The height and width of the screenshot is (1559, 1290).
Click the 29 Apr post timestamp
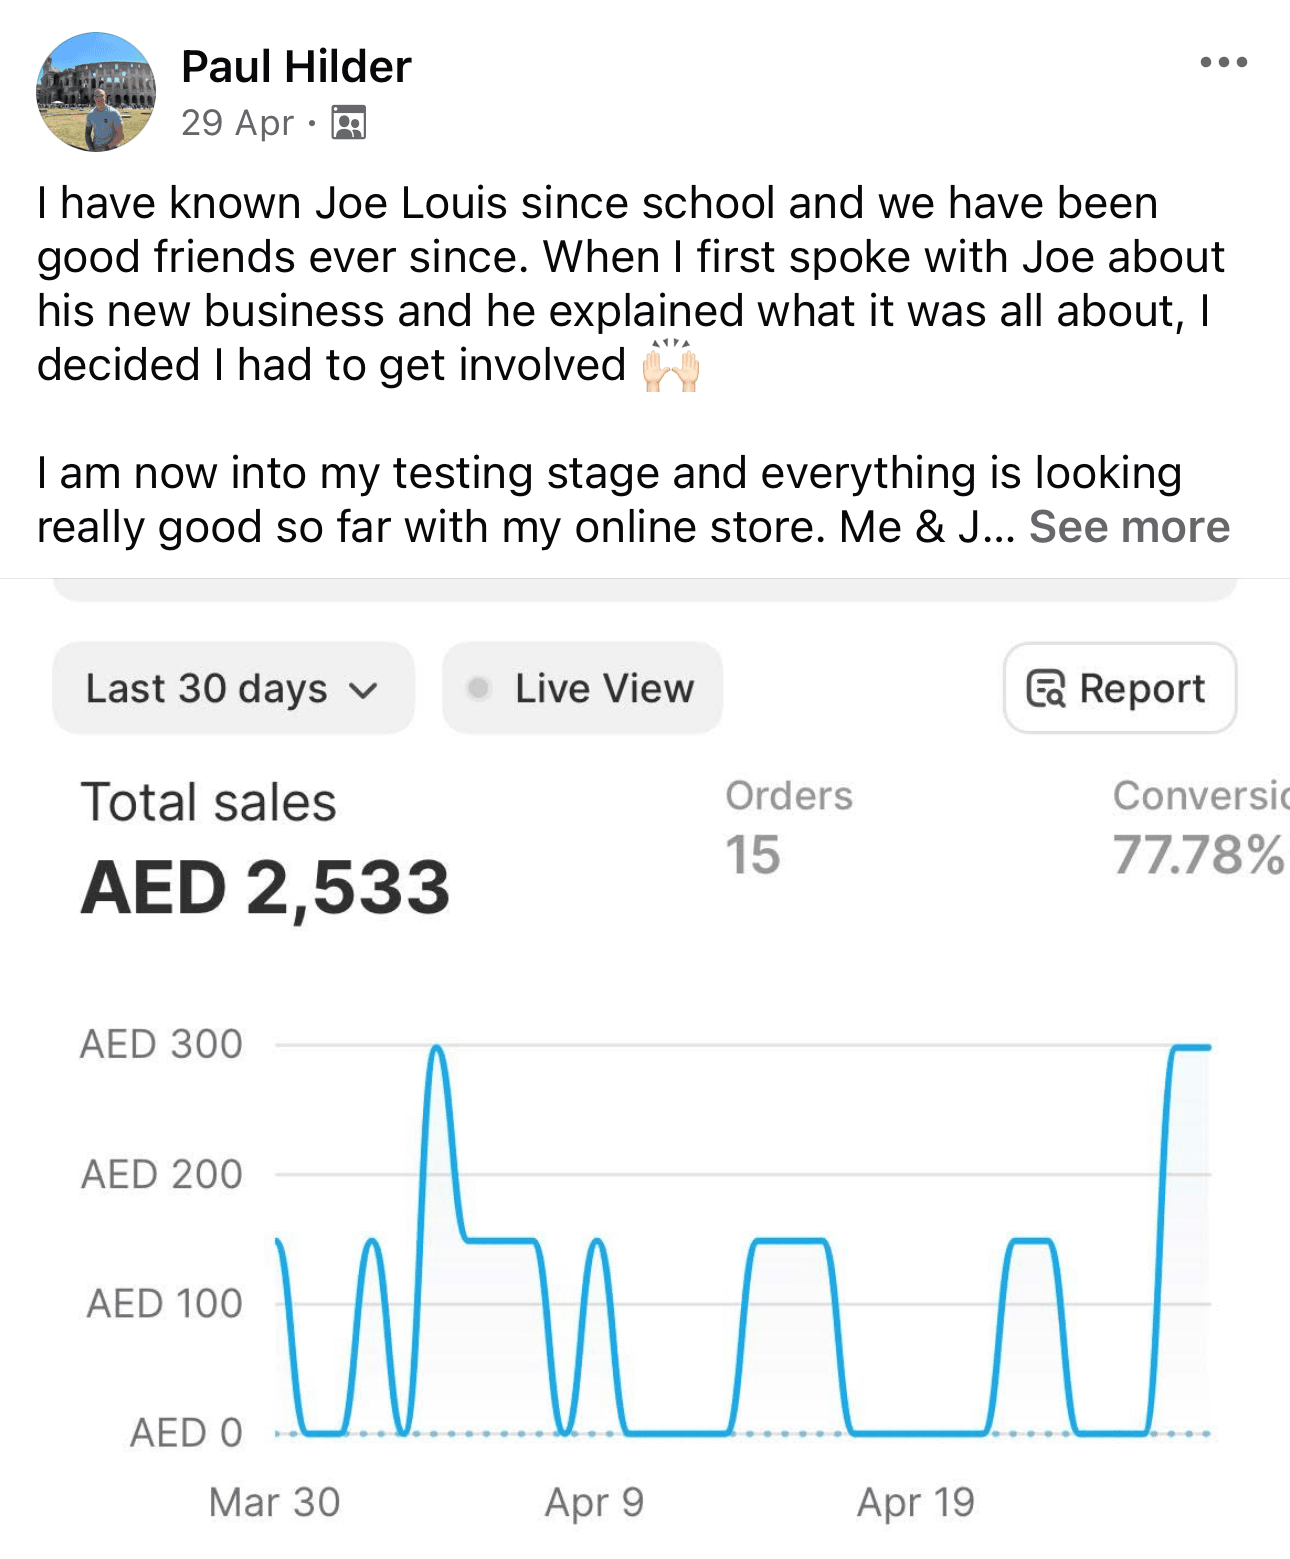(237, 123)
